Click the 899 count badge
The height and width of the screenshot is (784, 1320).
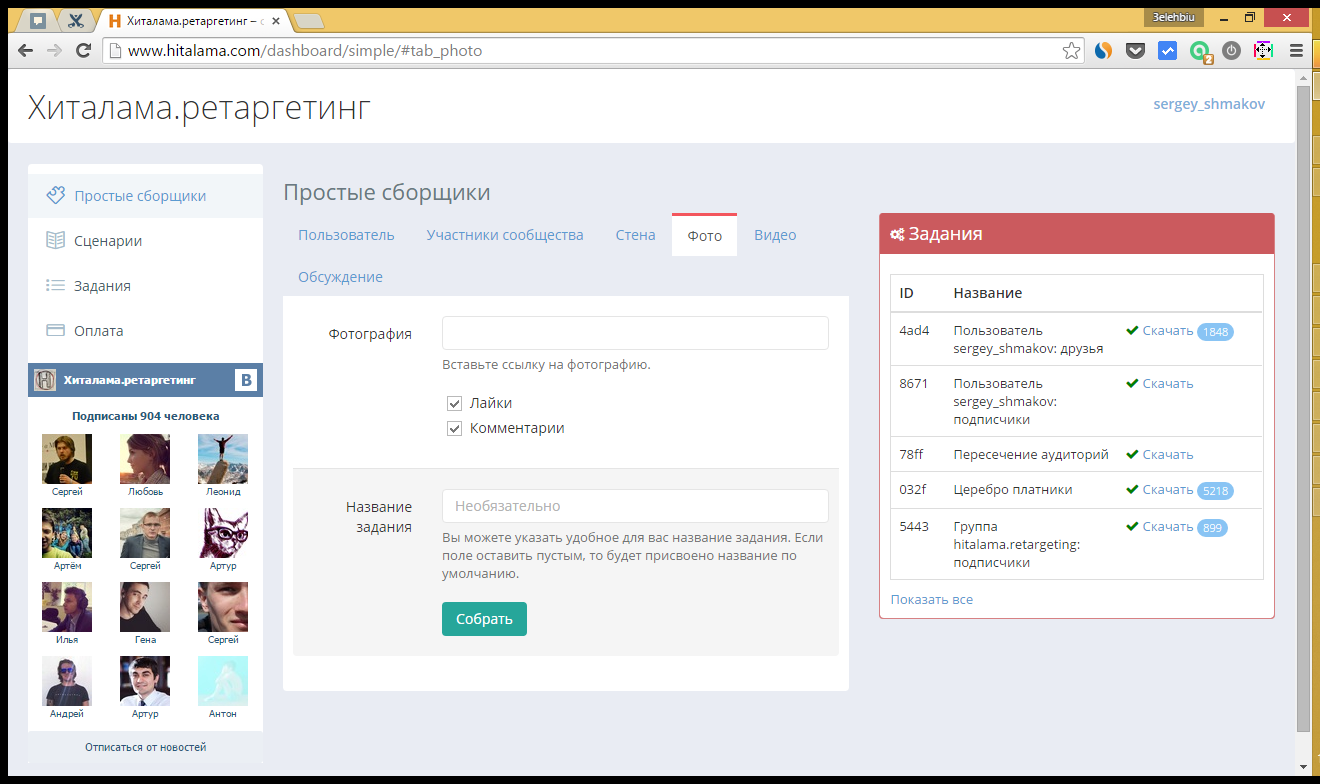tap(1212, 528)
